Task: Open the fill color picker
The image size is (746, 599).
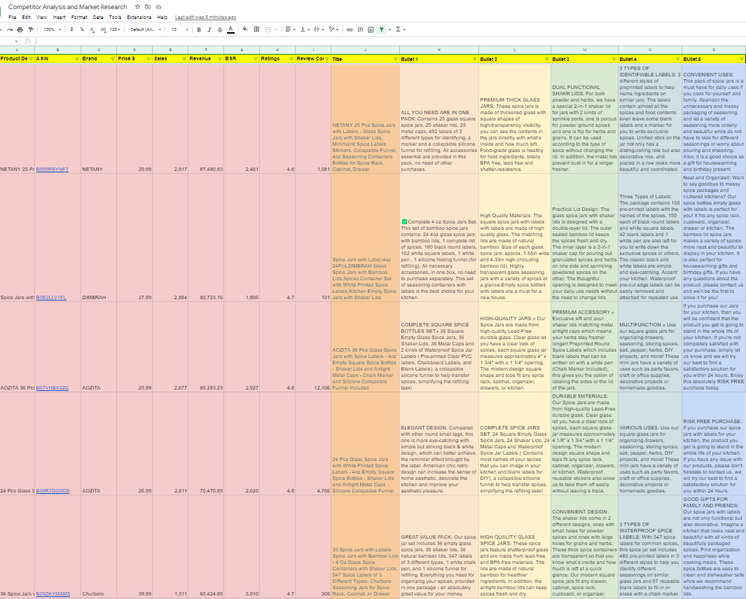Action: (x=245, y=29)
